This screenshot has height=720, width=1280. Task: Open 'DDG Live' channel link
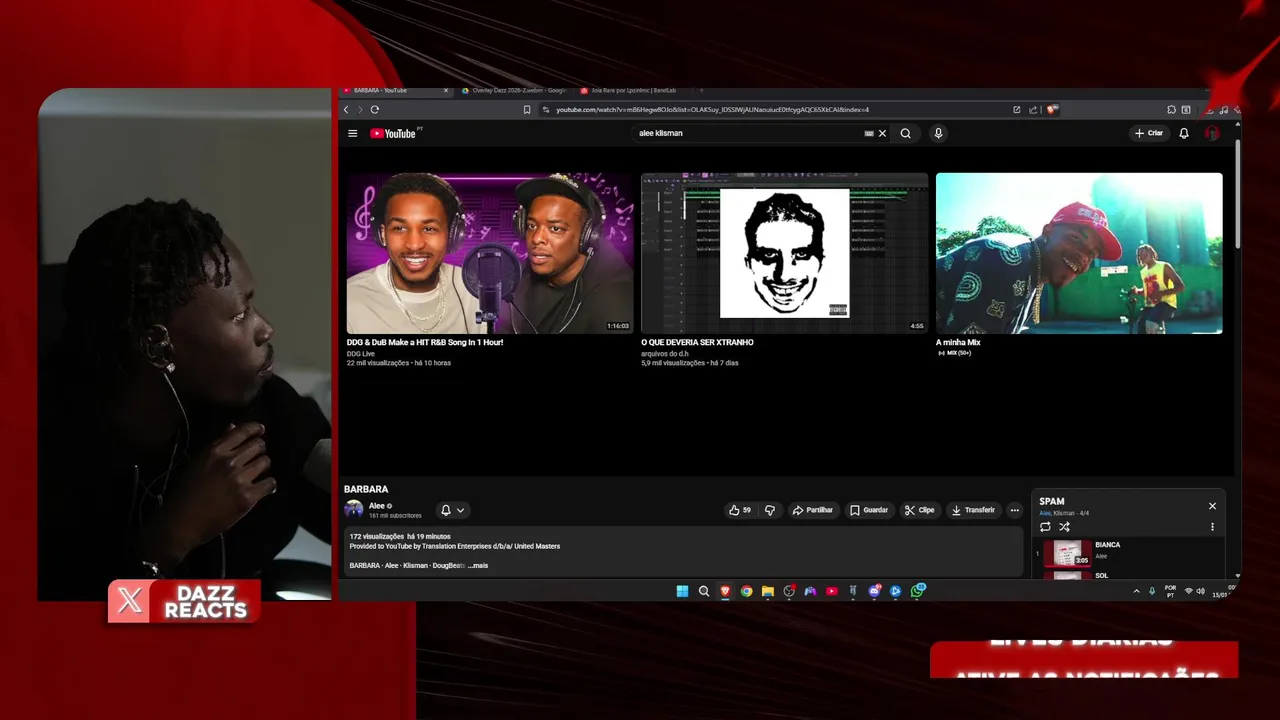[x=361, y=353]
